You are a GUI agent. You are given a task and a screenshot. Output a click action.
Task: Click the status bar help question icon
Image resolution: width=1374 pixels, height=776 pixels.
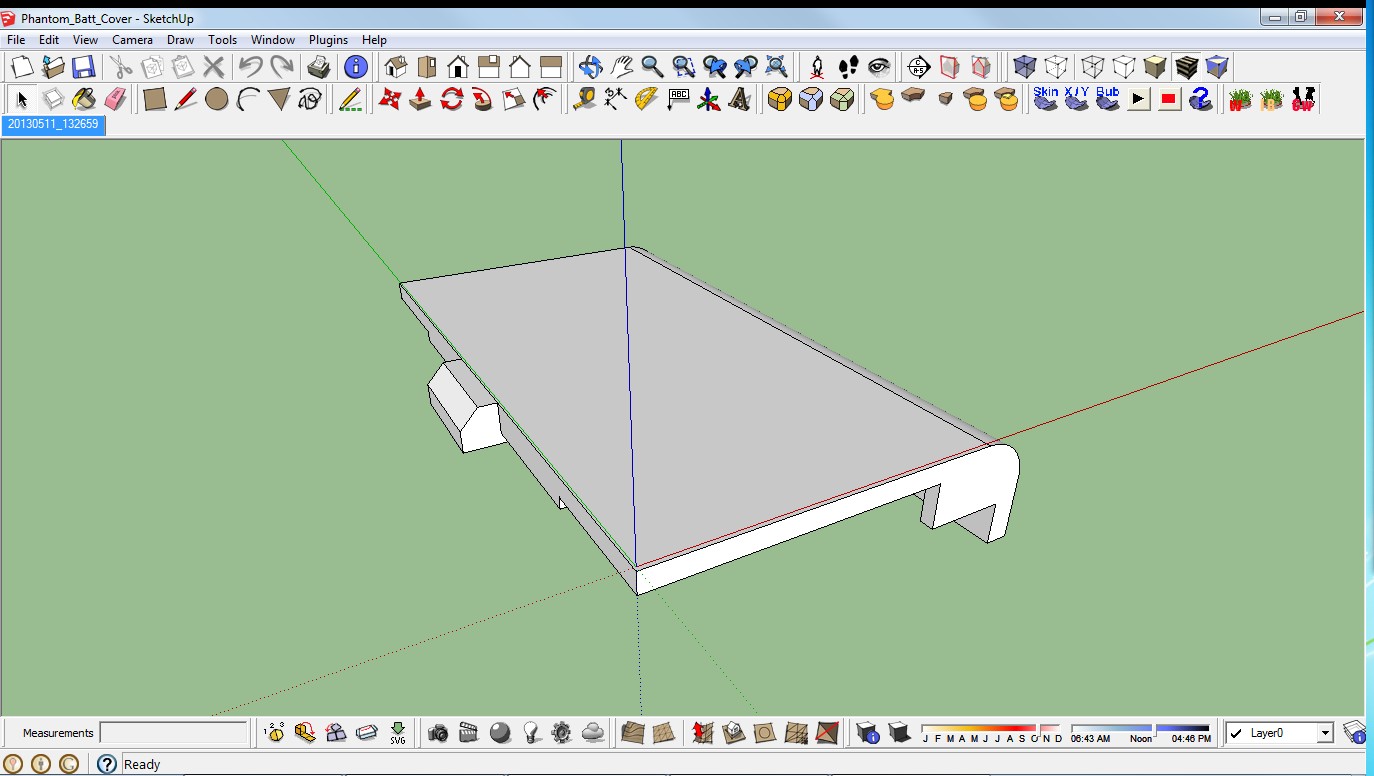coord(107,764)
